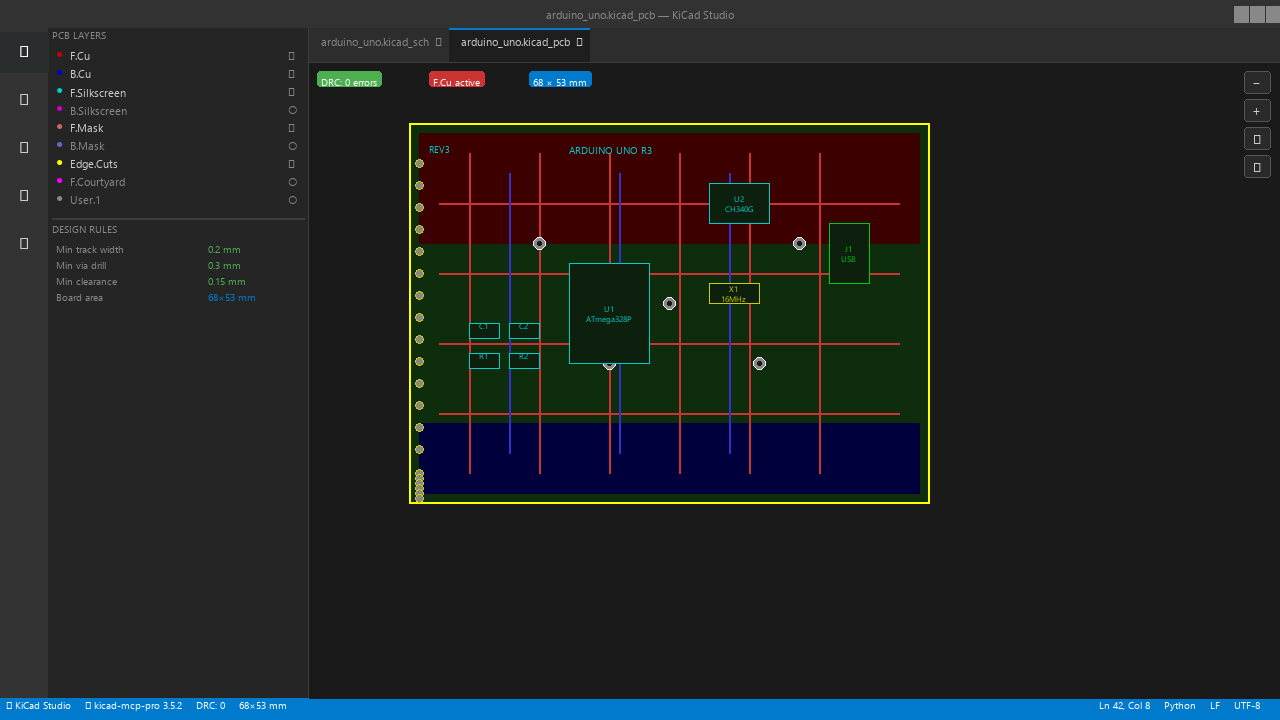1280x720 pixels.
Task: Click the green DRC: 0 errors badge
Action: (349, 80)
